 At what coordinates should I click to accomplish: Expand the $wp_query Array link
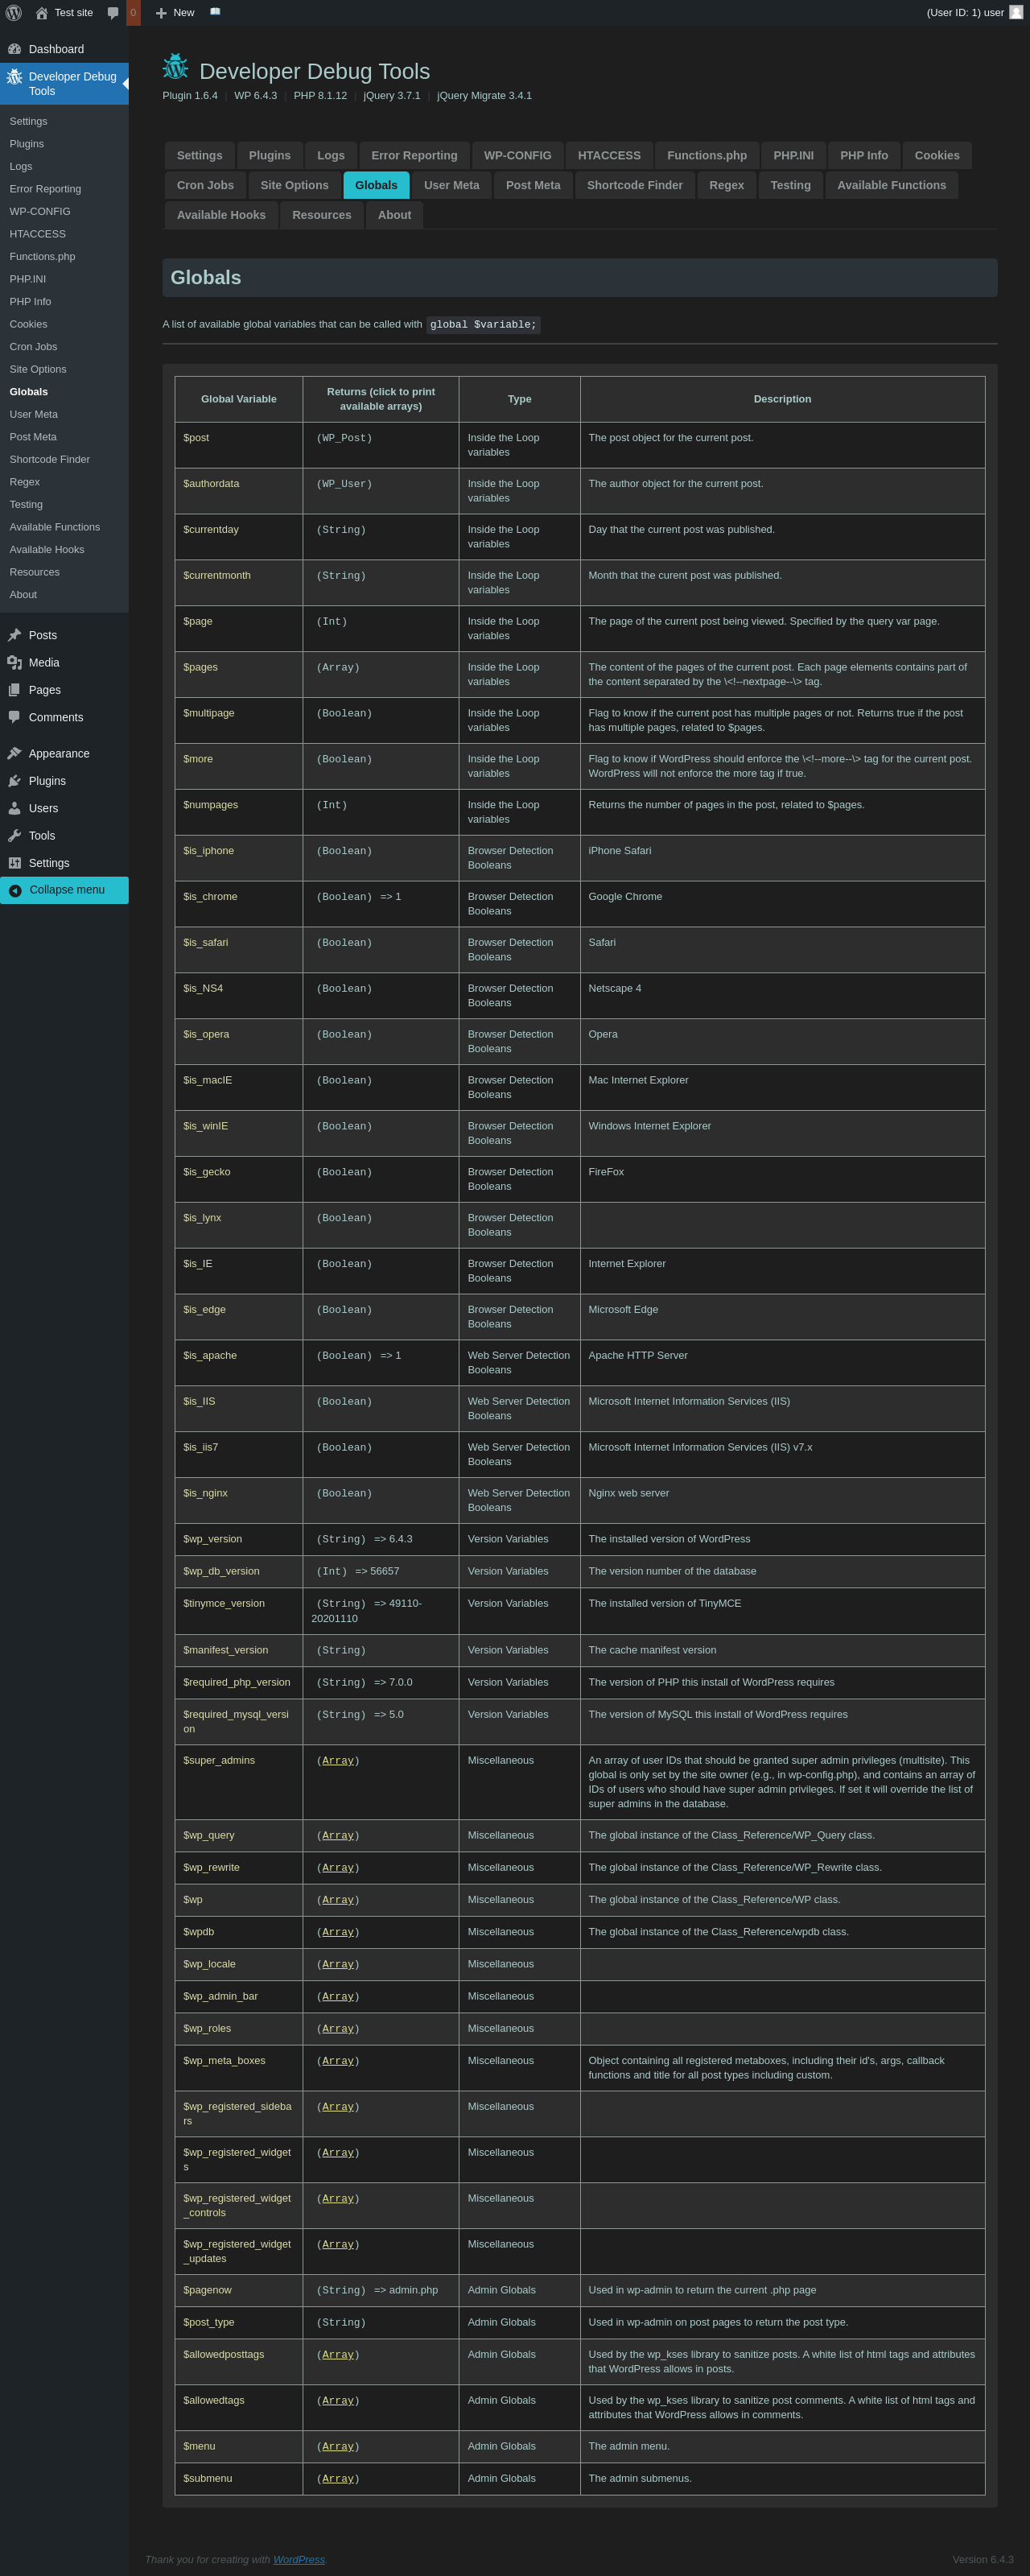pyautogui.click(x=338, y=1835)
